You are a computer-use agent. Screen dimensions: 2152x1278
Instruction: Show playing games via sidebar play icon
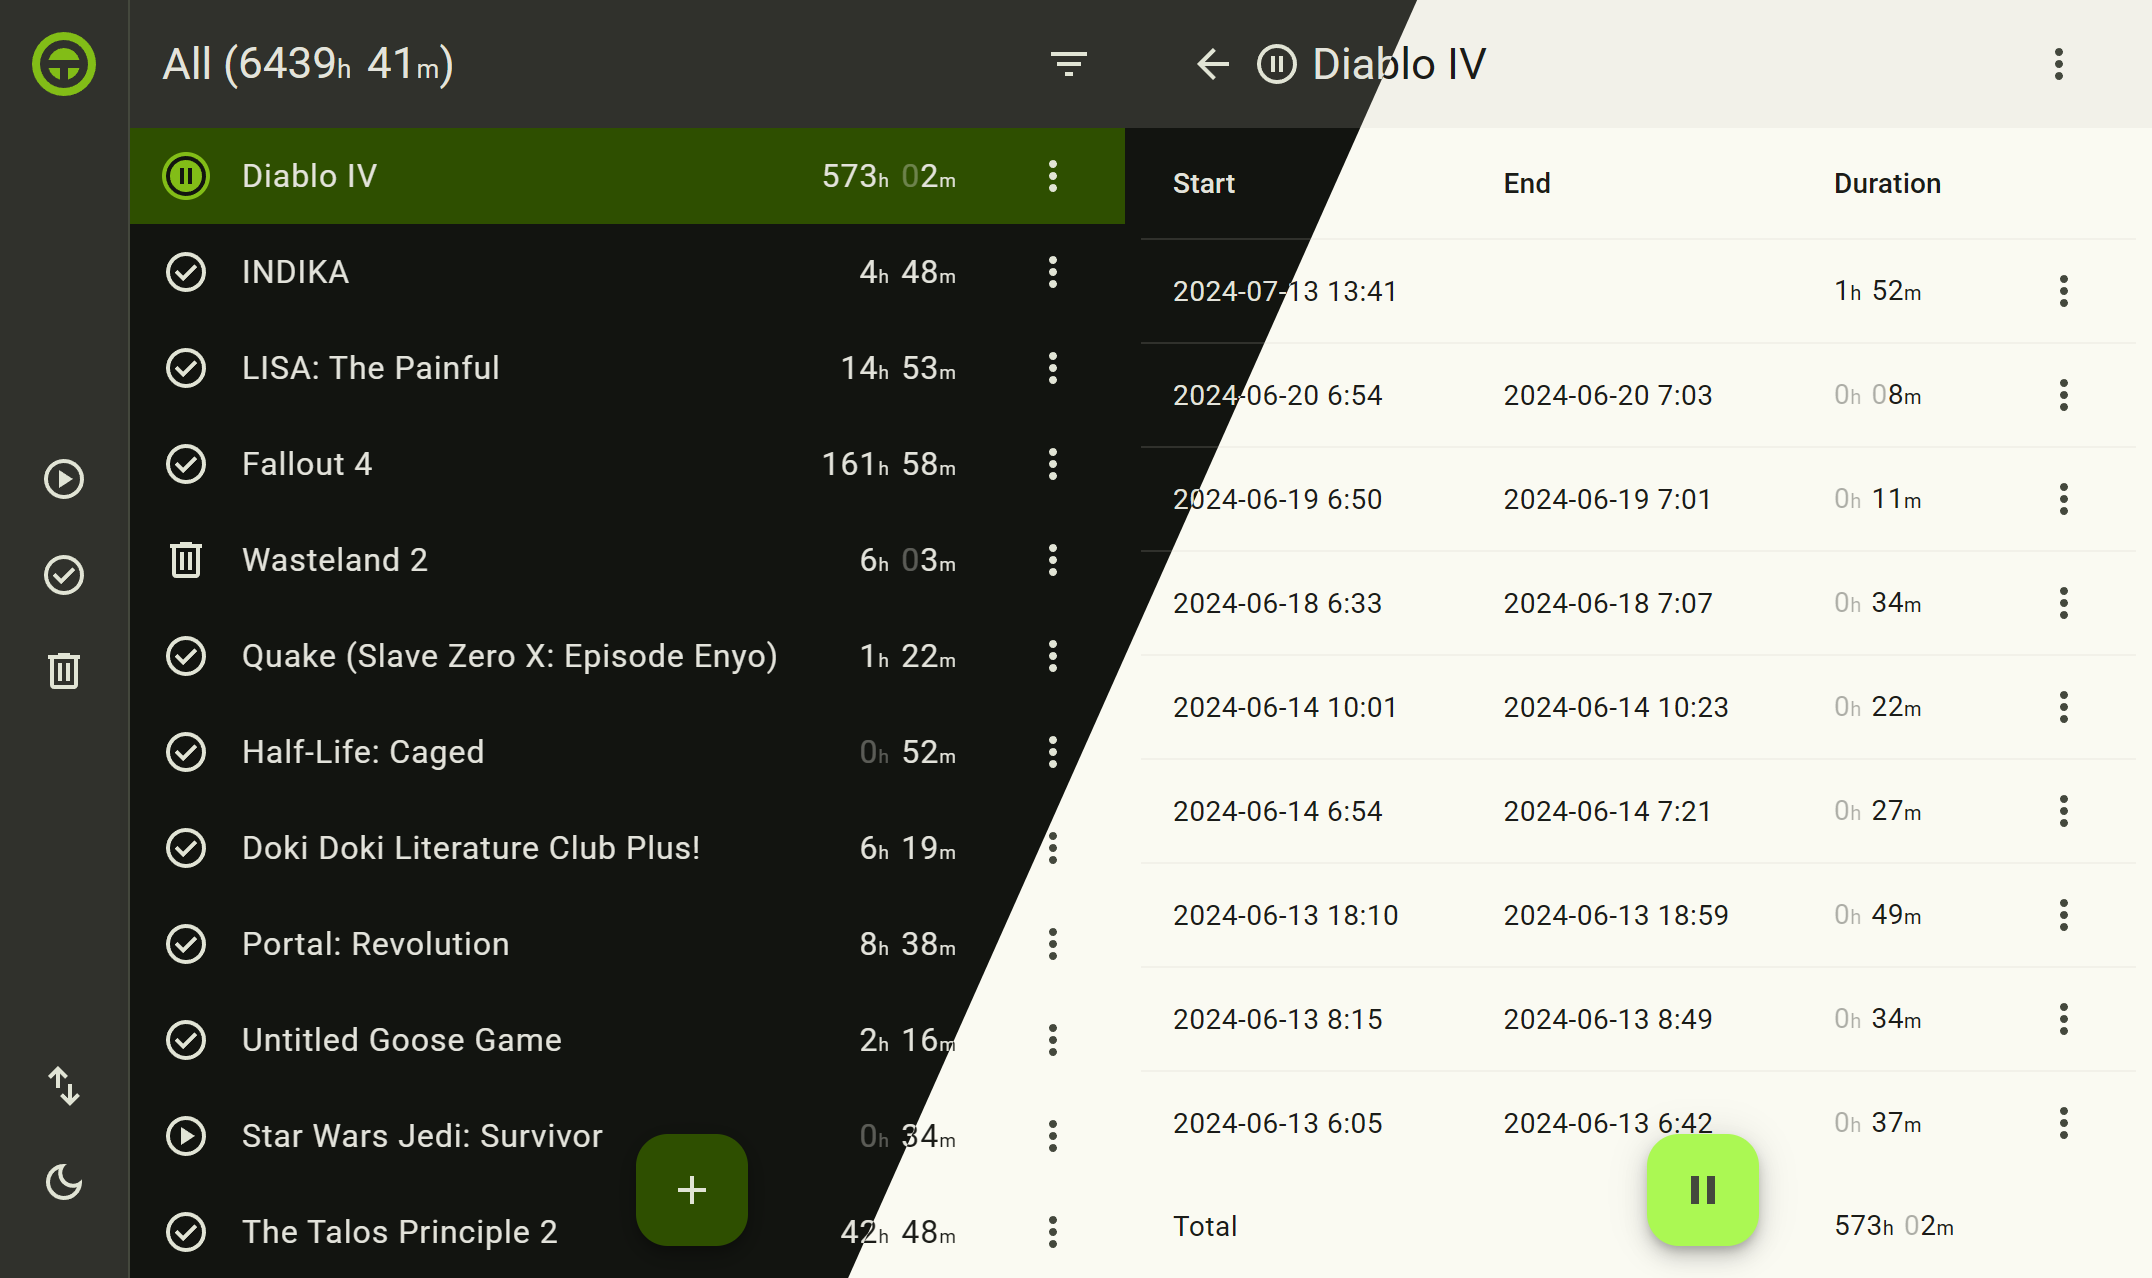click(x=64, y=479)
